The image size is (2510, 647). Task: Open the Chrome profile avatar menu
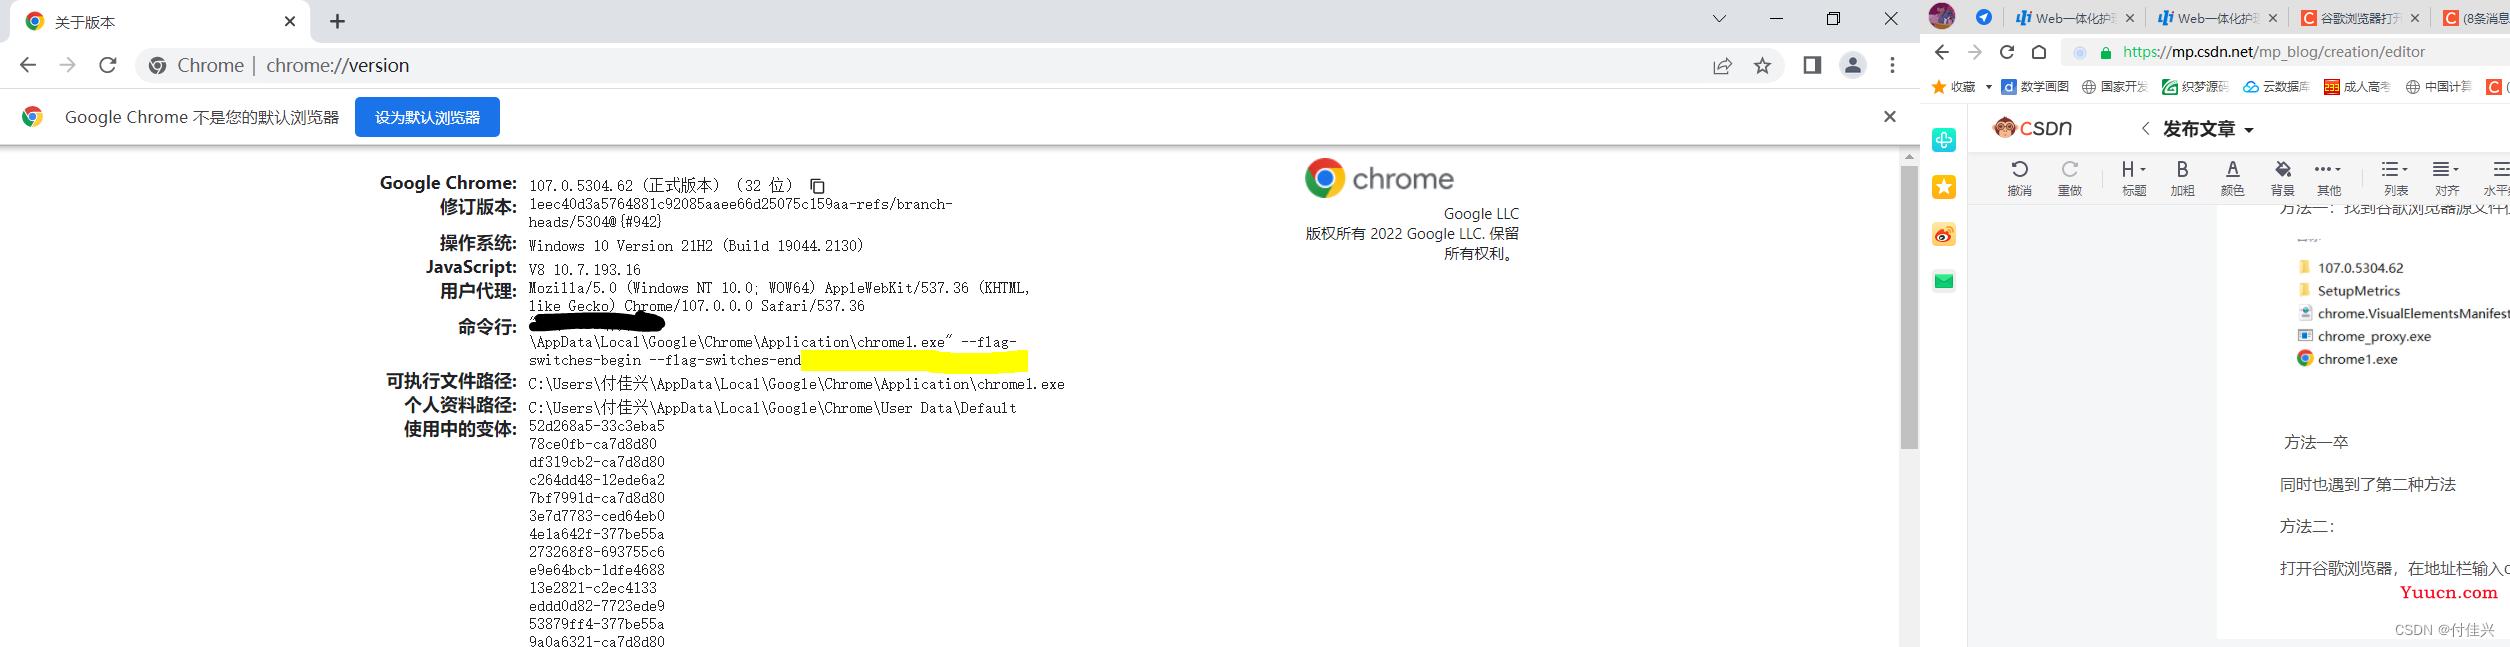(1852, 65)
